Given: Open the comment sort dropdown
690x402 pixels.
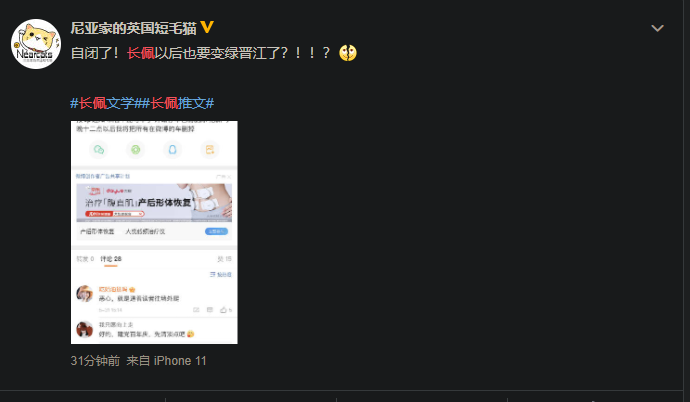Looking at the screenshot, I should 220,274.
